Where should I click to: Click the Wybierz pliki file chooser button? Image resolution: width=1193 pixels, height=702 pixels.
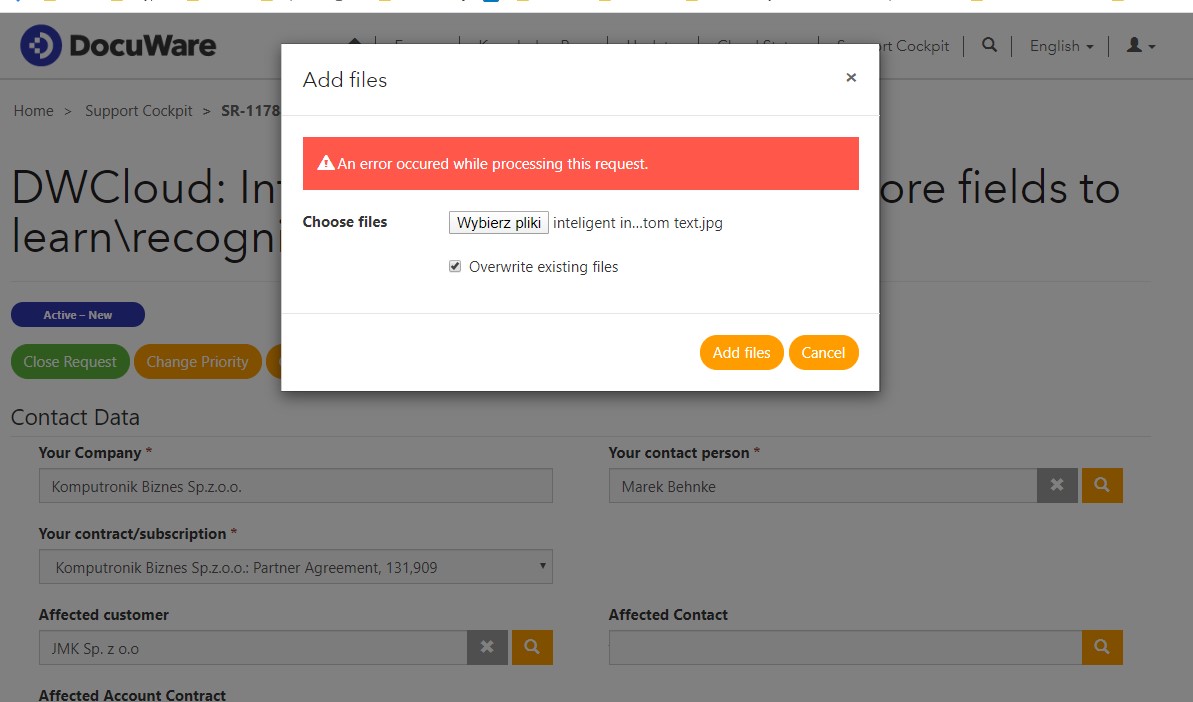click(498, 223)
